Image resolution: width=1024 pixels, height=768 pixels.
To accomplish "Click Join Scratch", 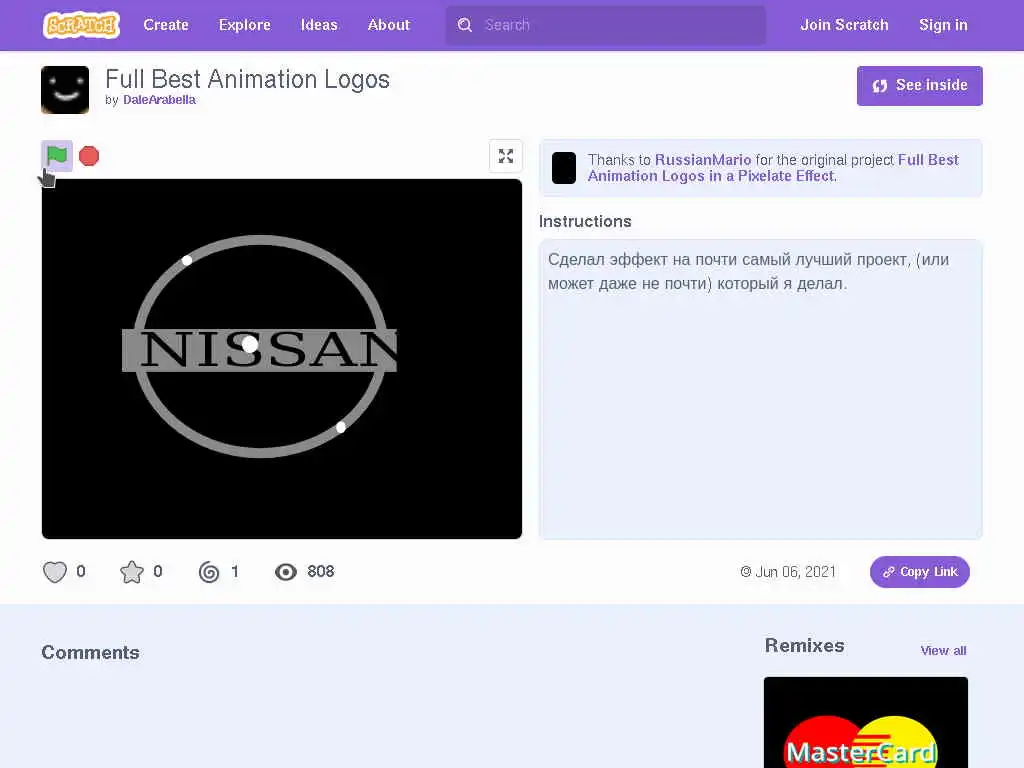I will point(844,25).
